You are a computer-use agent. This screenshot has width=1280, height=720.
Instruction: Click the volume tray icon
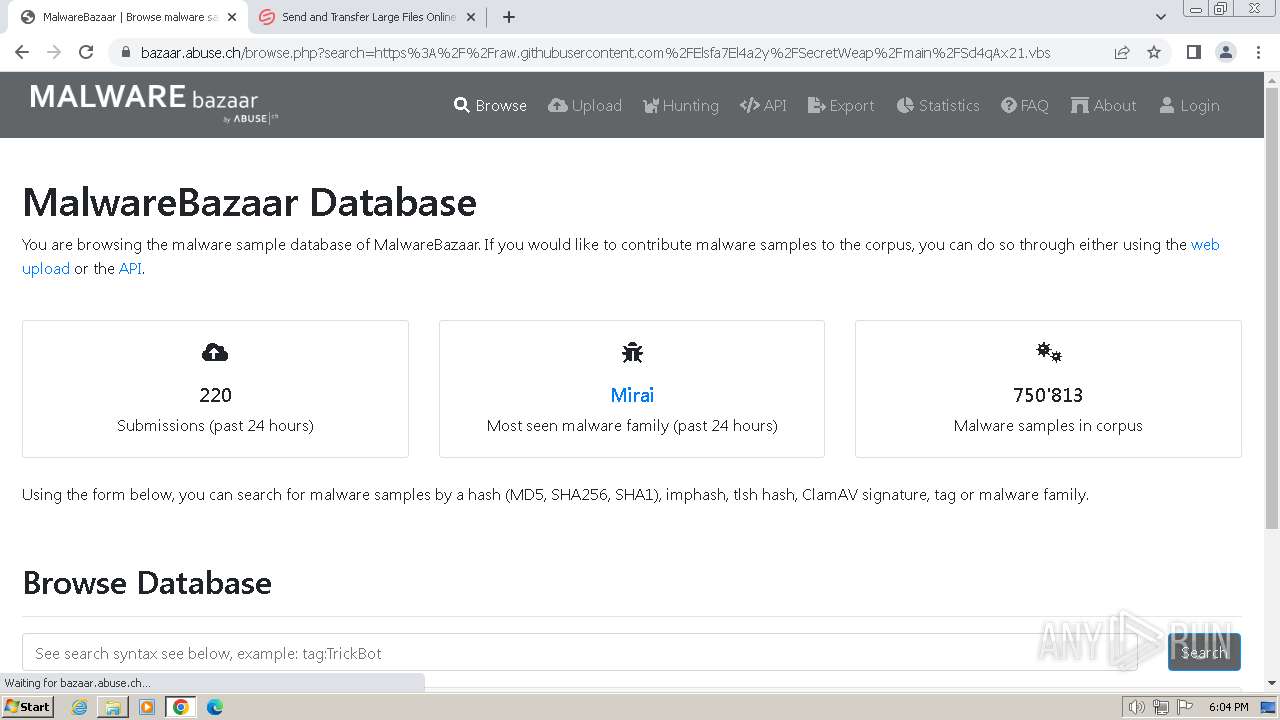(1137, 707)
